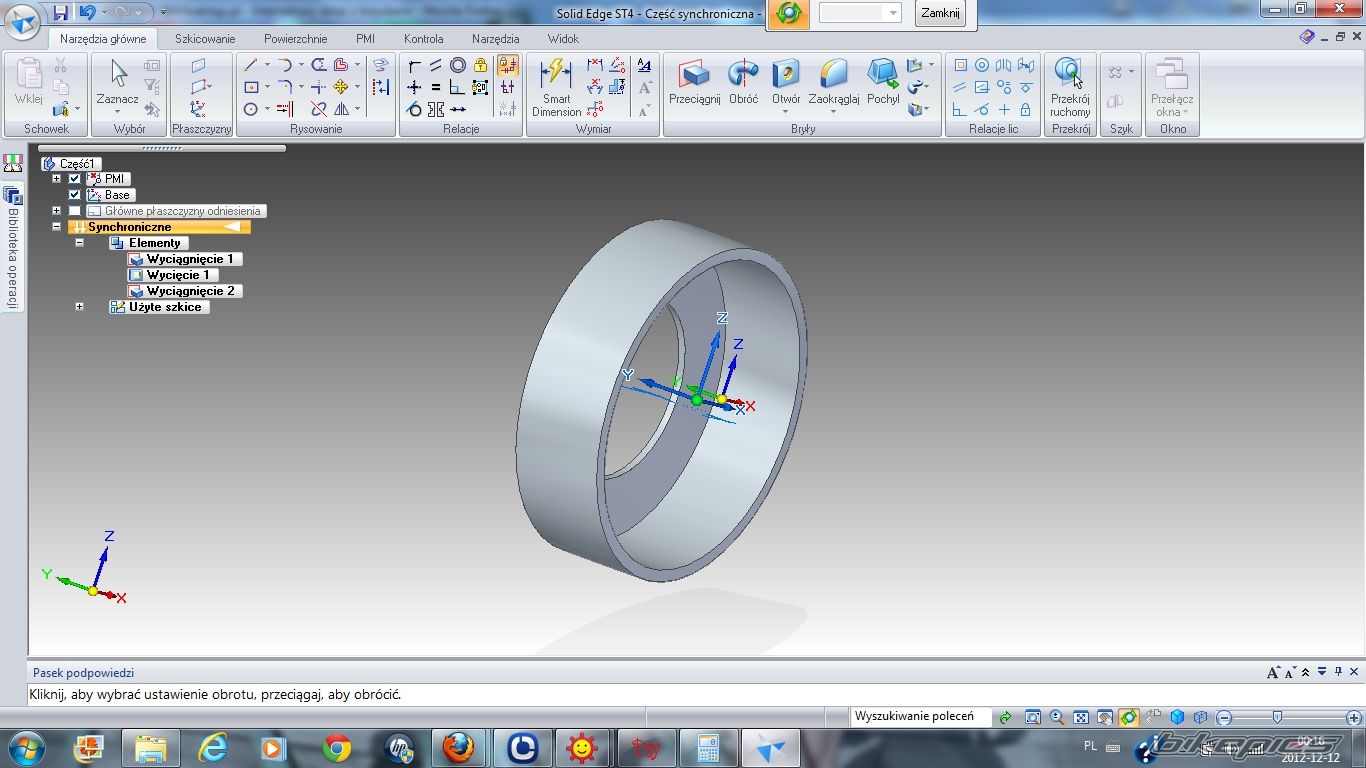
Task: Apply the Equal relation
Action: (x=436, y=87)
